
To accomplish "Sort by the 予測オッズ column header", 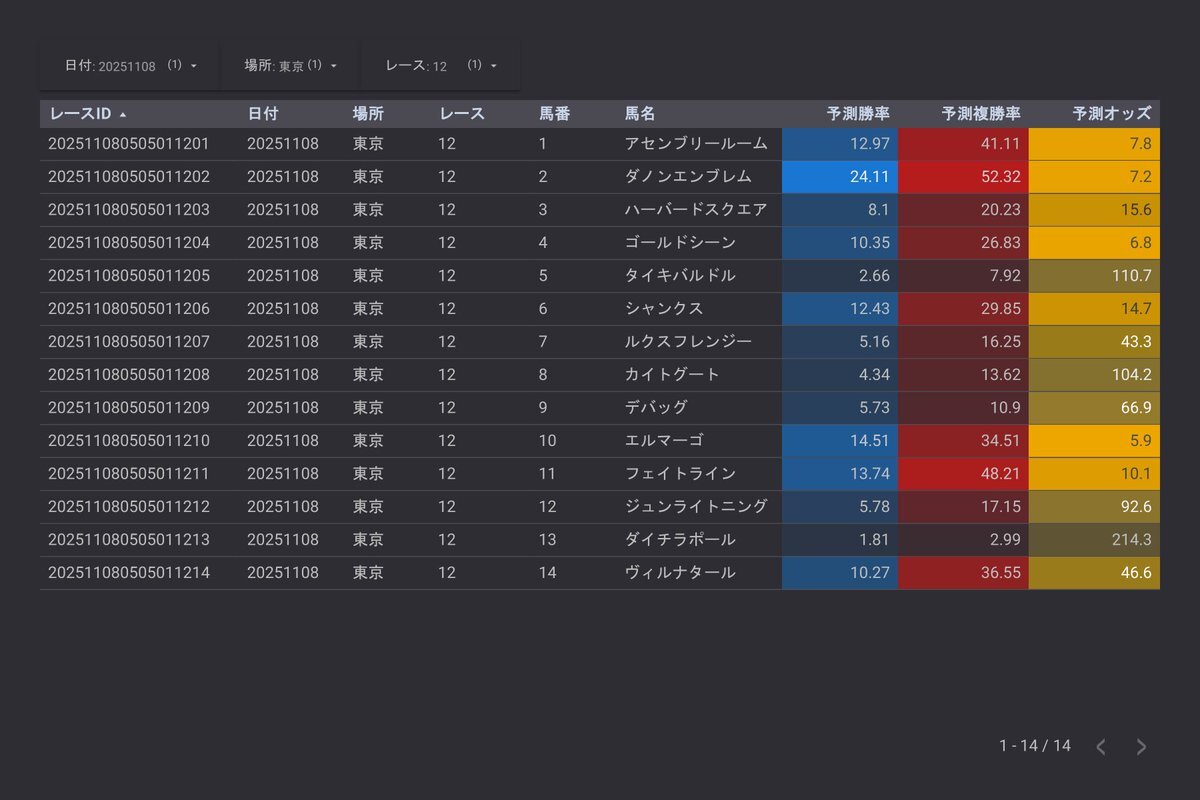I will tap(1112, 114).
